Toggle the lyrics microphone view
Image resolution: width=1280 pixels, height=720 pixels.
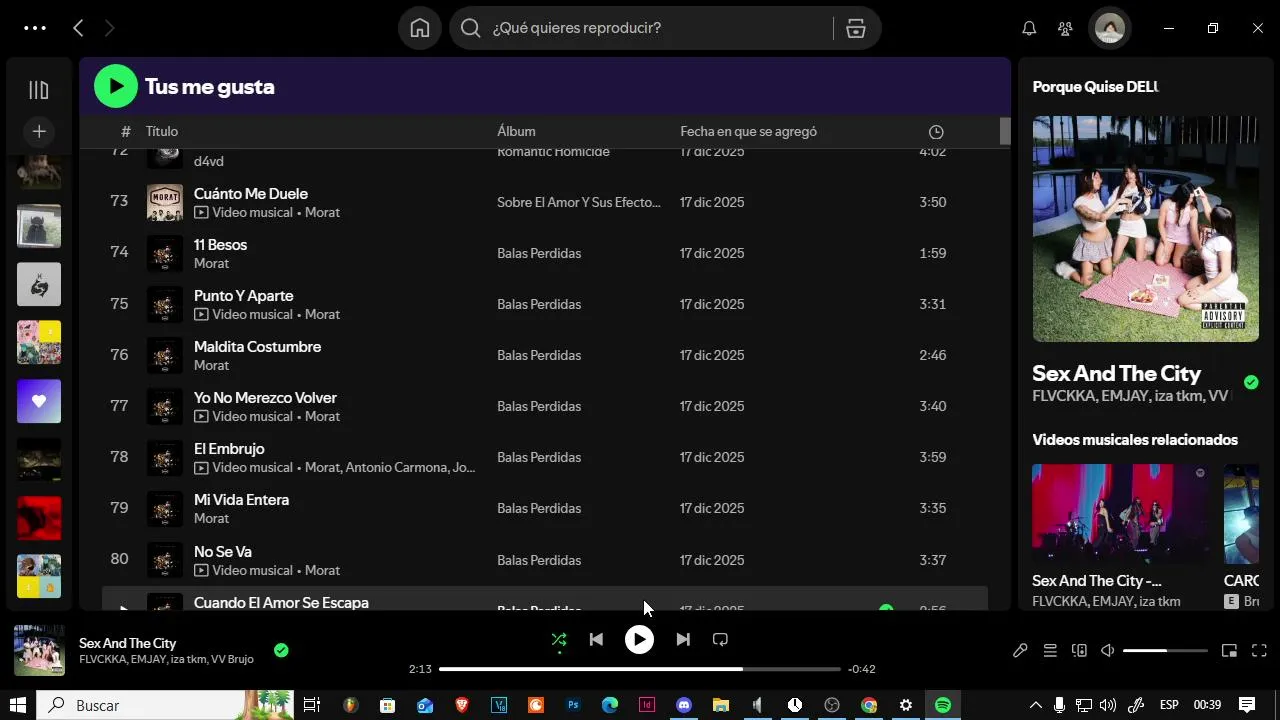coord(1020,650)
